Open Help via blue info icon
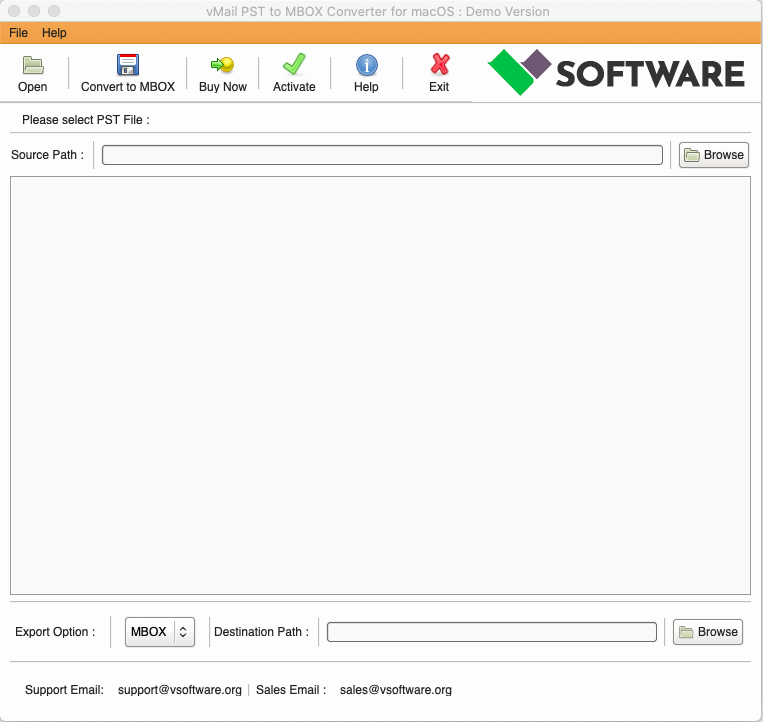The height and width of the screenshot is (722, 763). (x=366, y=65)
